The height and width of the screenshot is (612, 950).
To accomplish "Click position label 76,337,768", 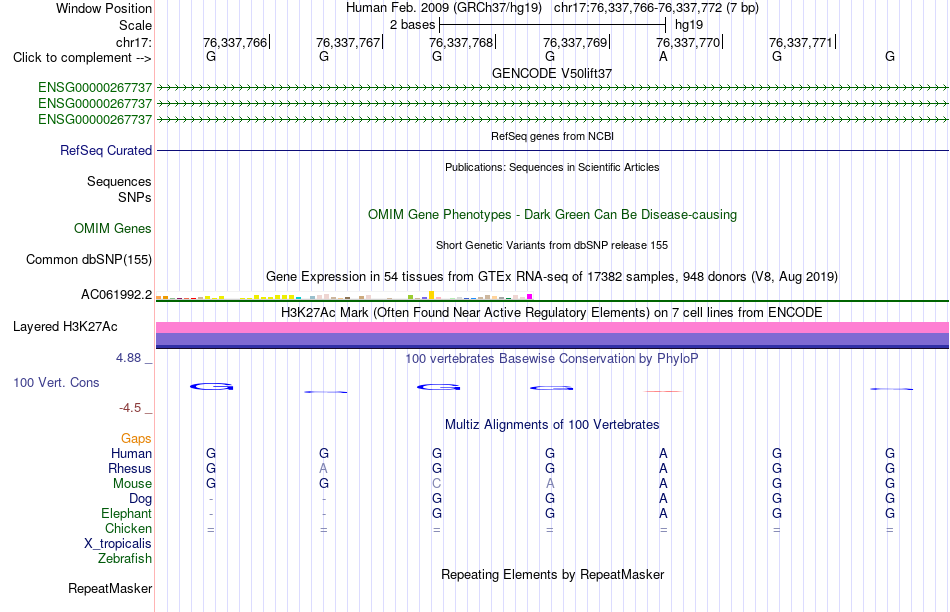I will click(461, 42).
